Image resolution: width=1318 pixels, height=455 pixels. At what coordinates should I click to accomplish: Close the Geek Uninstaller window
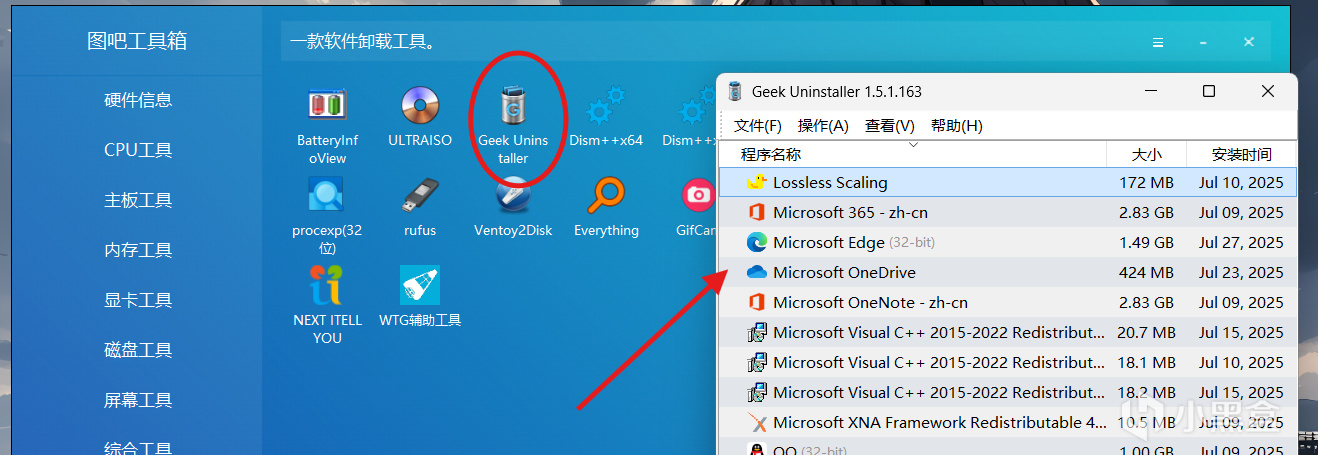(x=1268, y=91)
